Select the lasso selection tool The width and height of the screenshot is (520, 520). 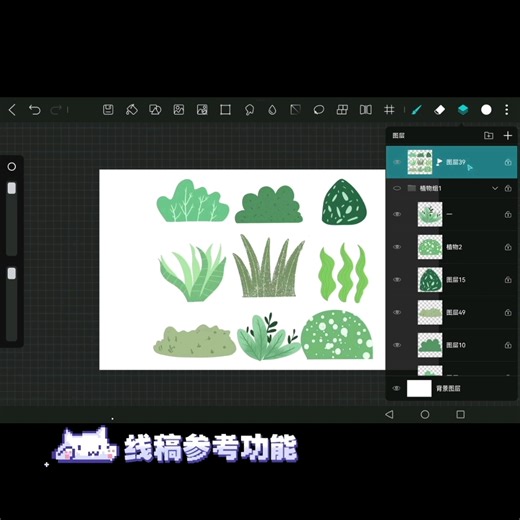249,110
